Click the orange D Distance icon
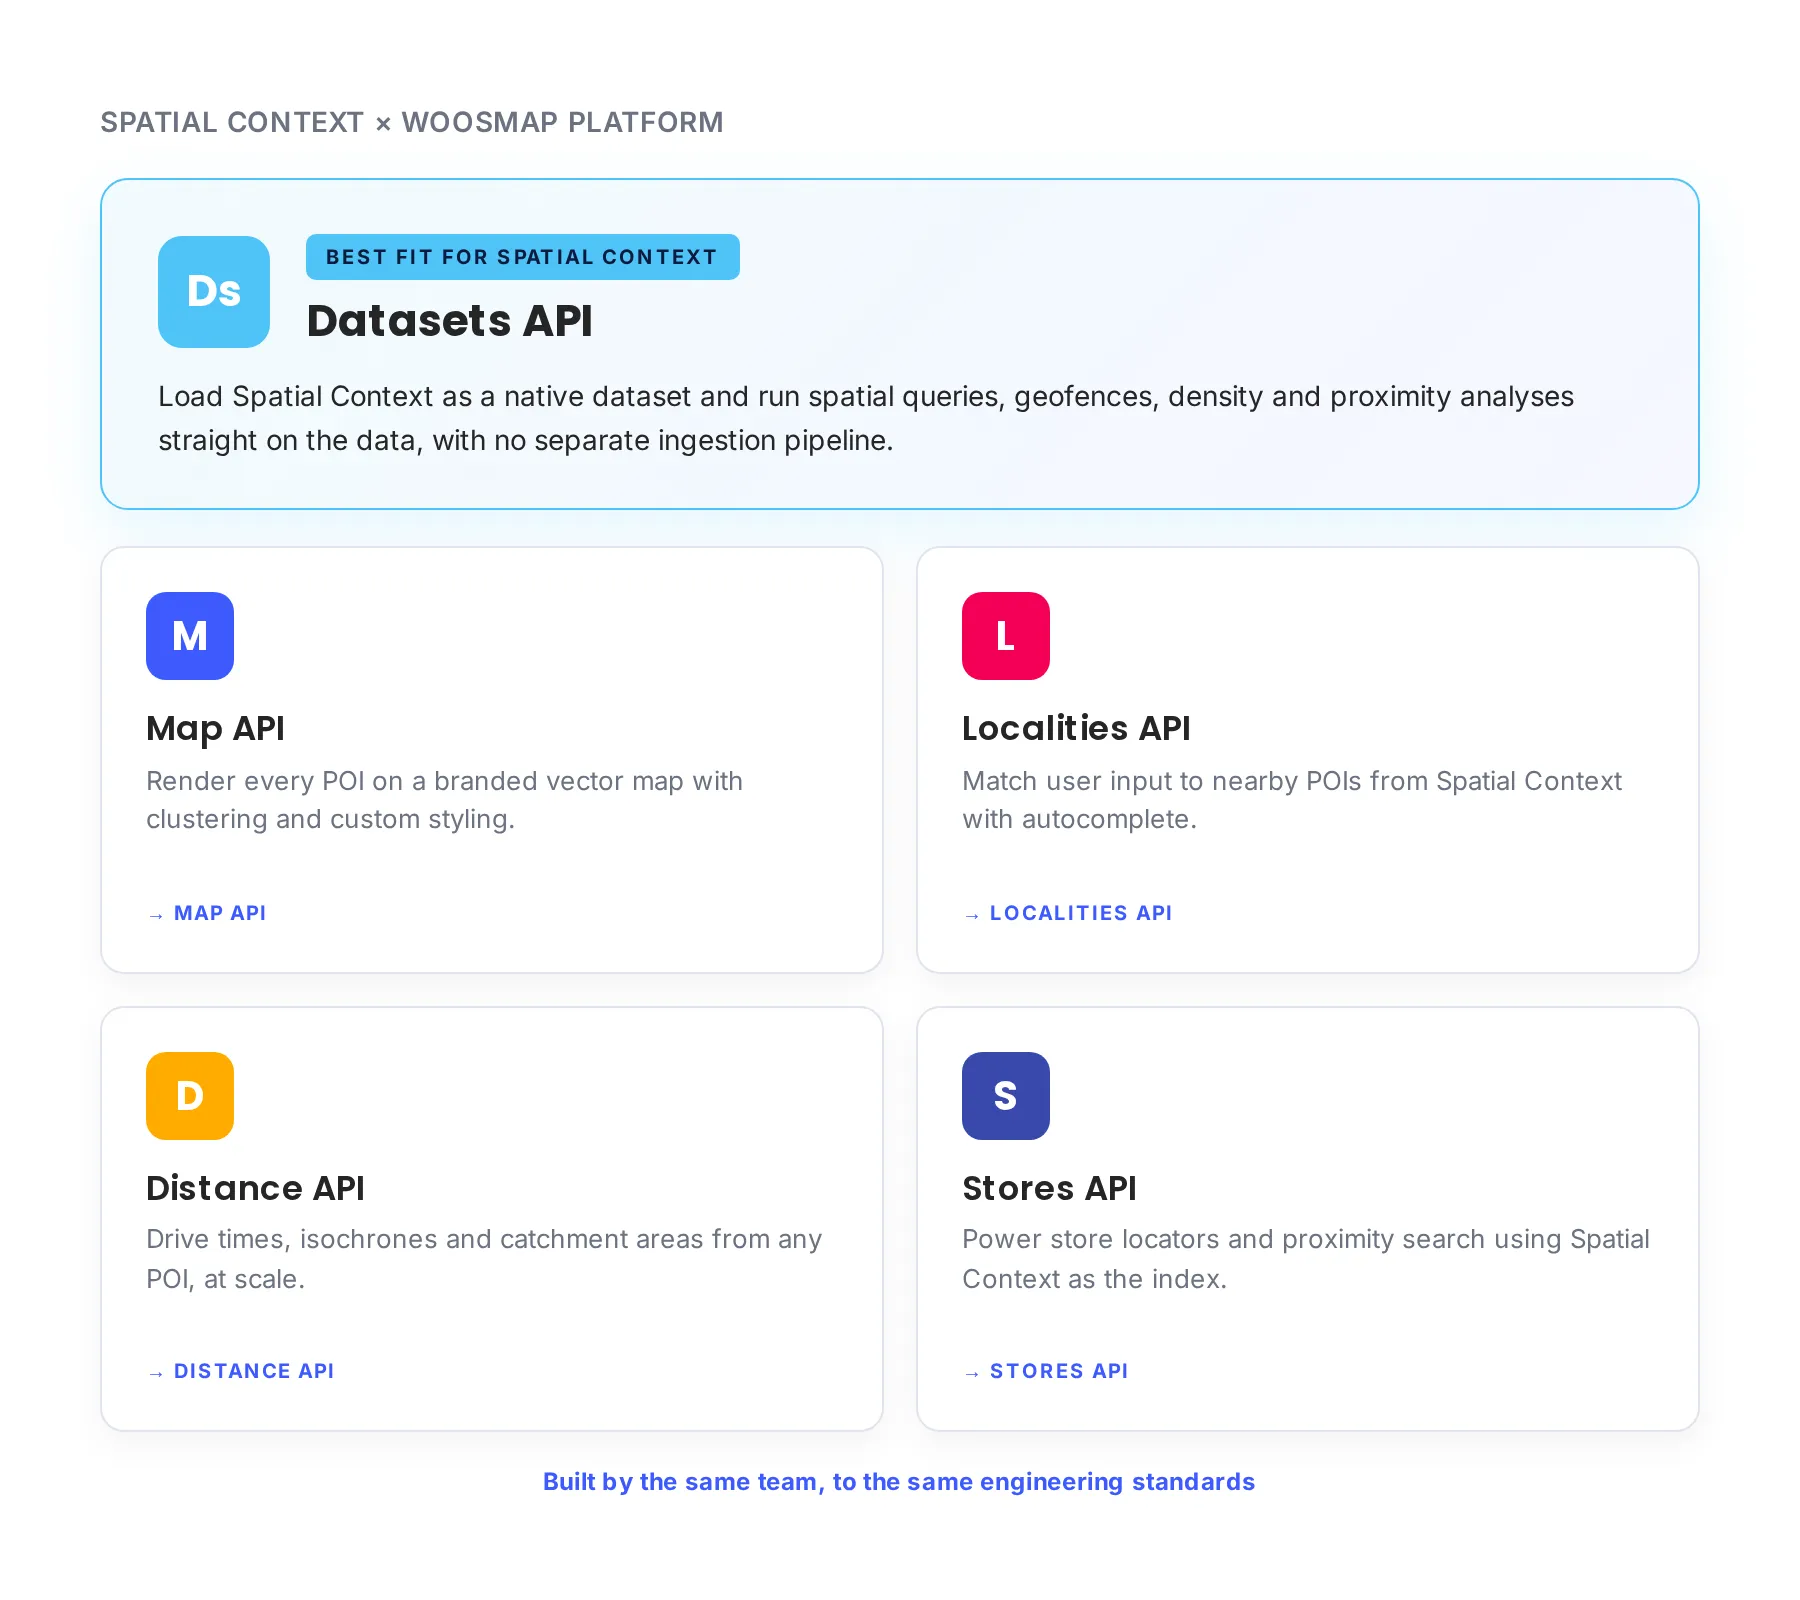 tap(190, 1096)
